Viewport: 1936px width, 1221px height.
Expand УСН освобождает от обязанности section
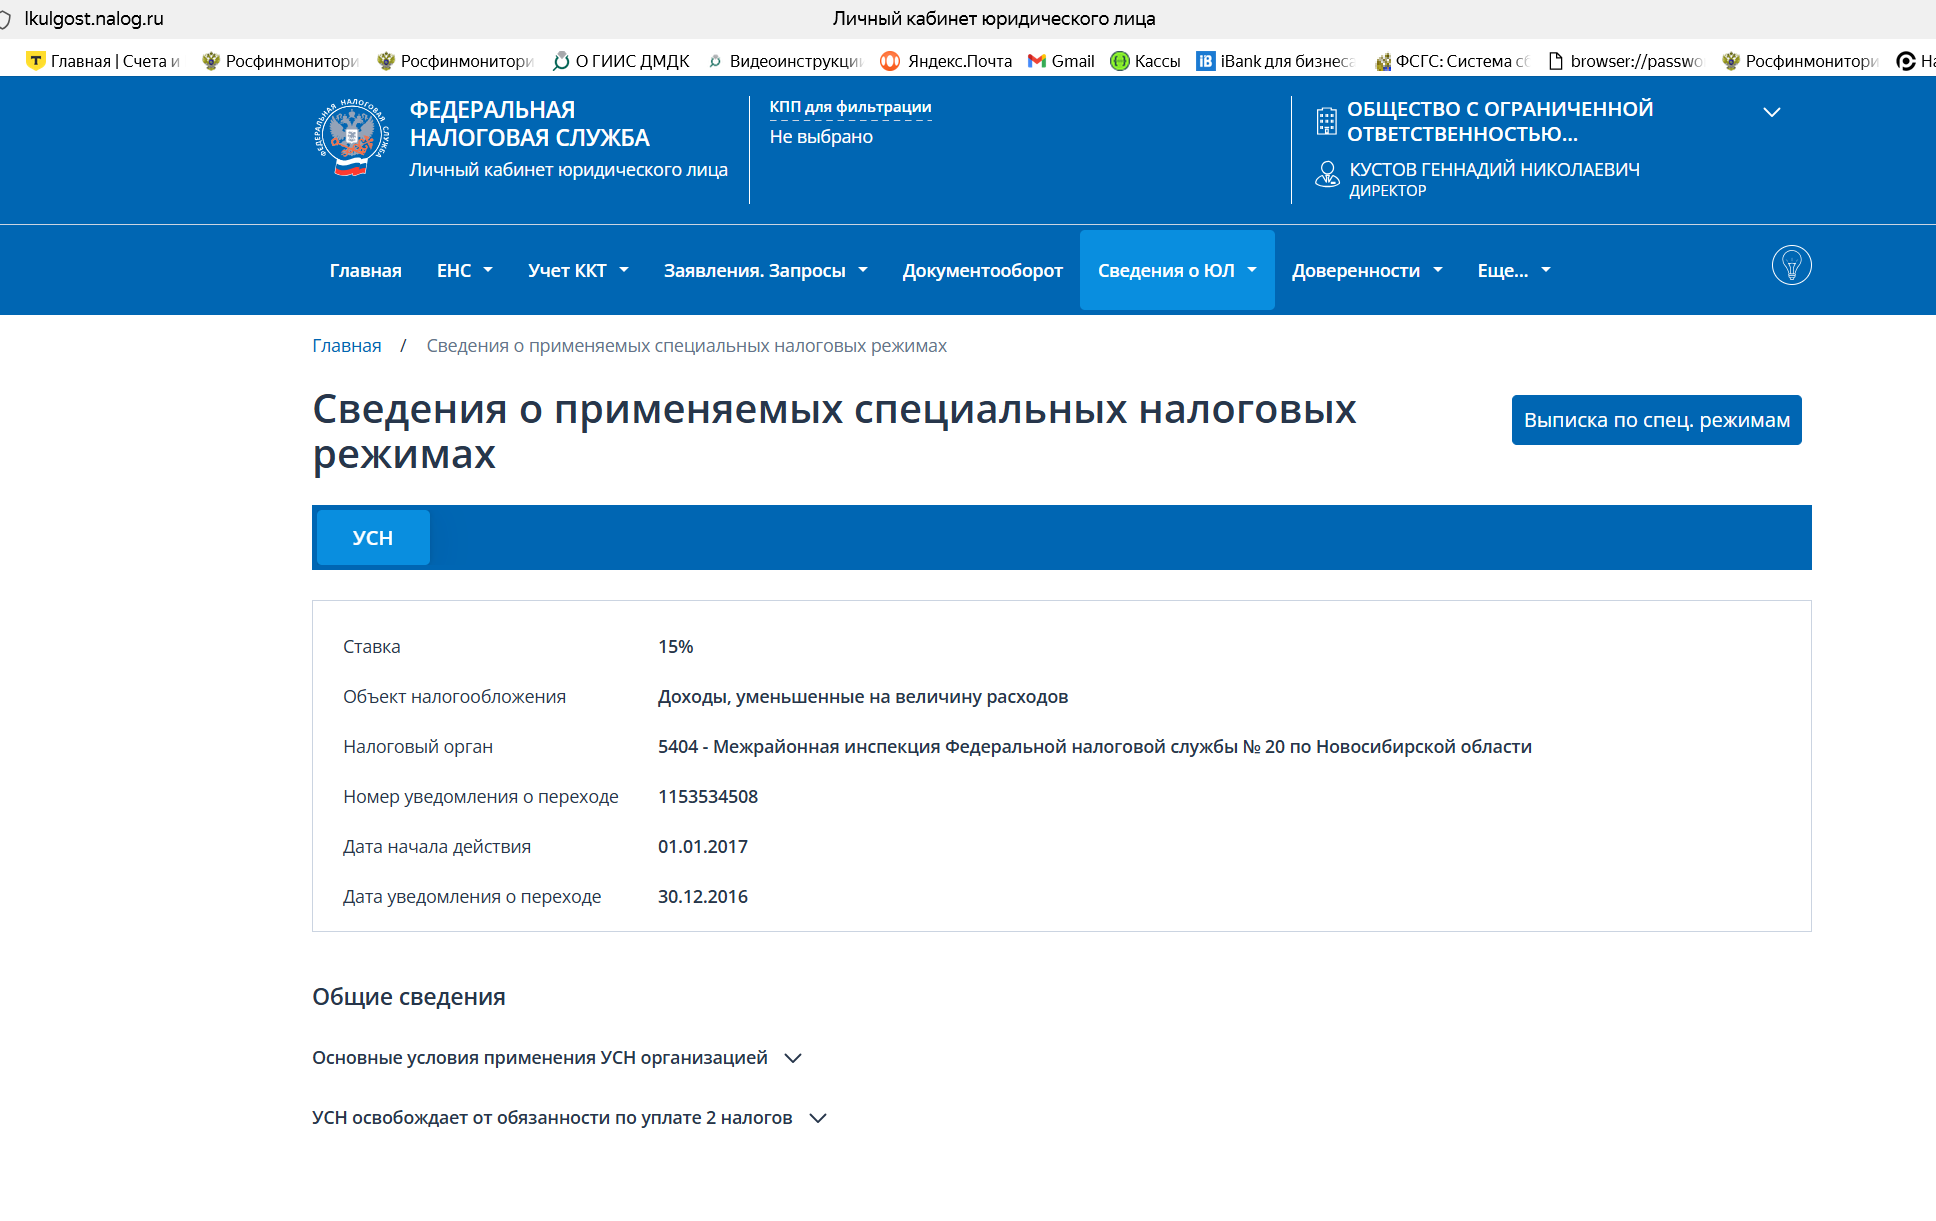pyautogui.click(x=568, y=1118)
